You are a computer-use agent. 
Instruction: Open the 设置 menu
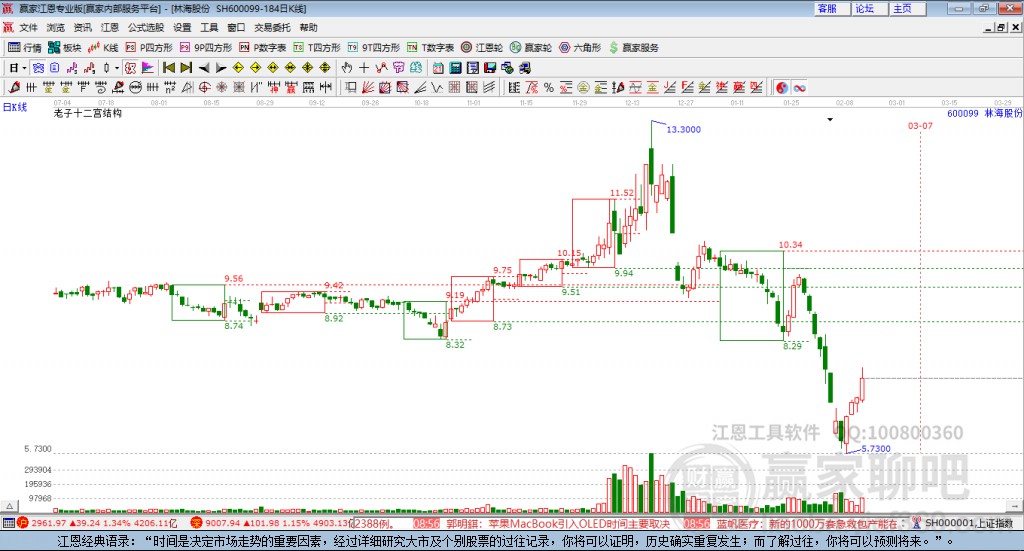tap(182, 27)
